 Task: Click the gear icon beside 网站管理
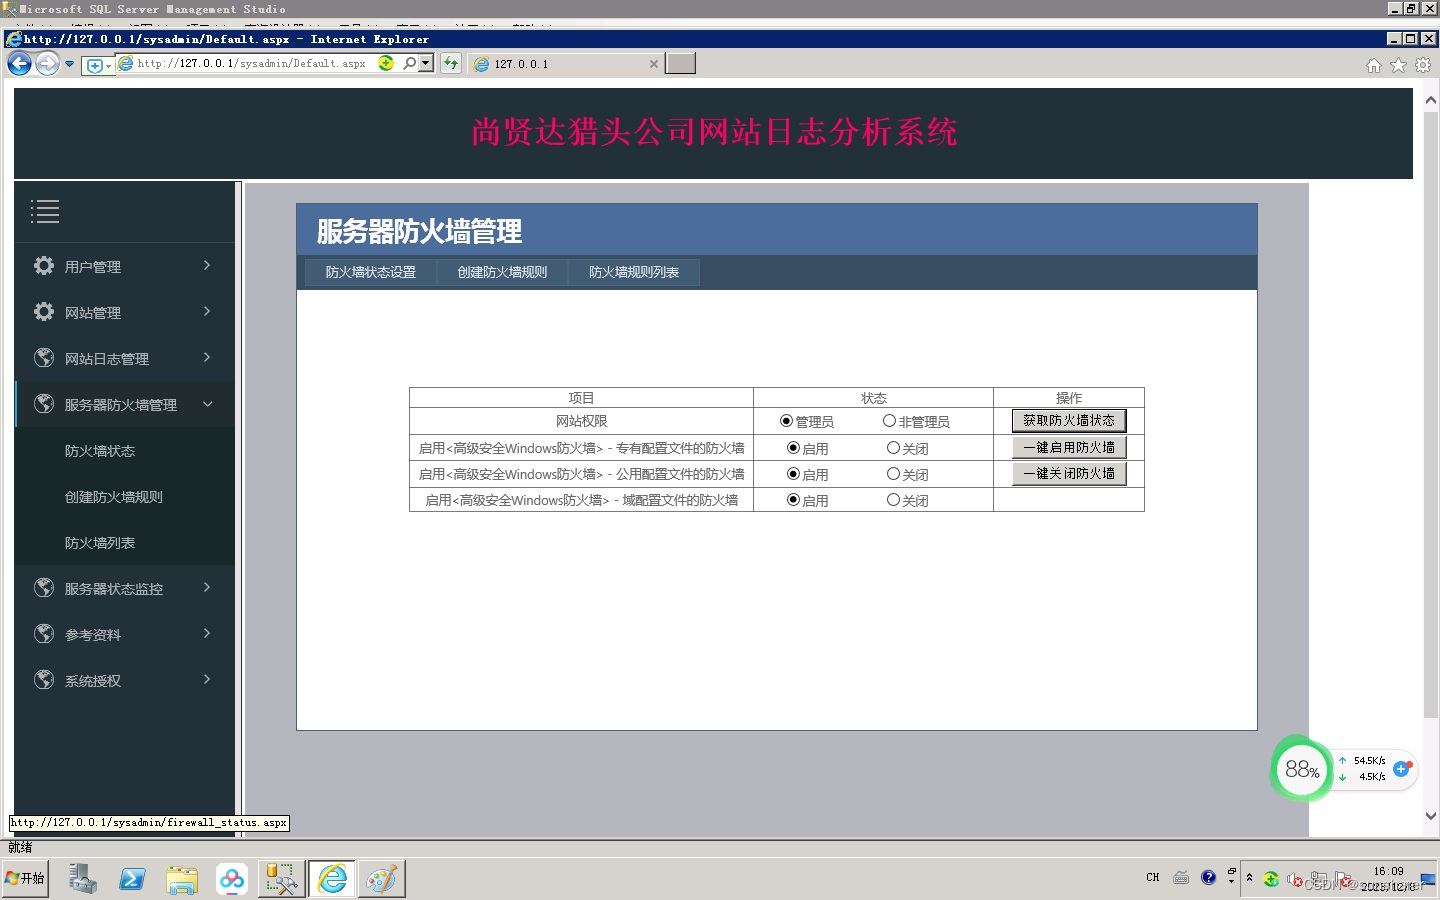[44, 312]
